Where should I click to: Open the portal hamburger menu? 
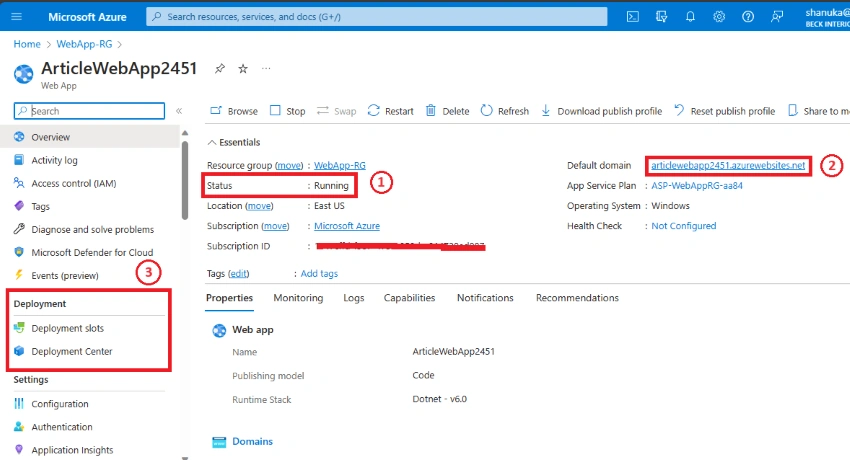click(17, 17)
